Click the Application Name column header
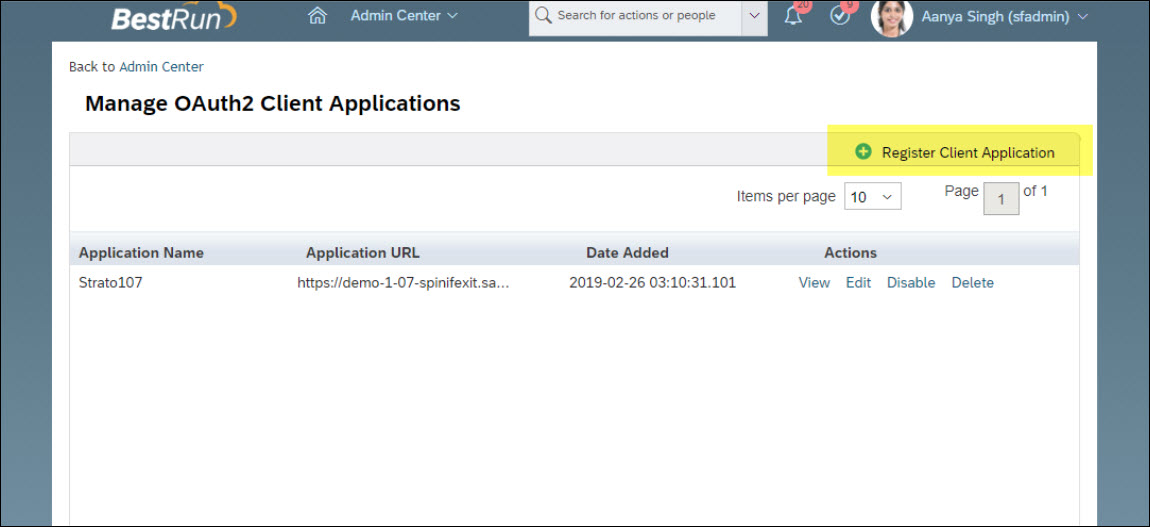Screen dimensions: 1150x527 (141, 253)
